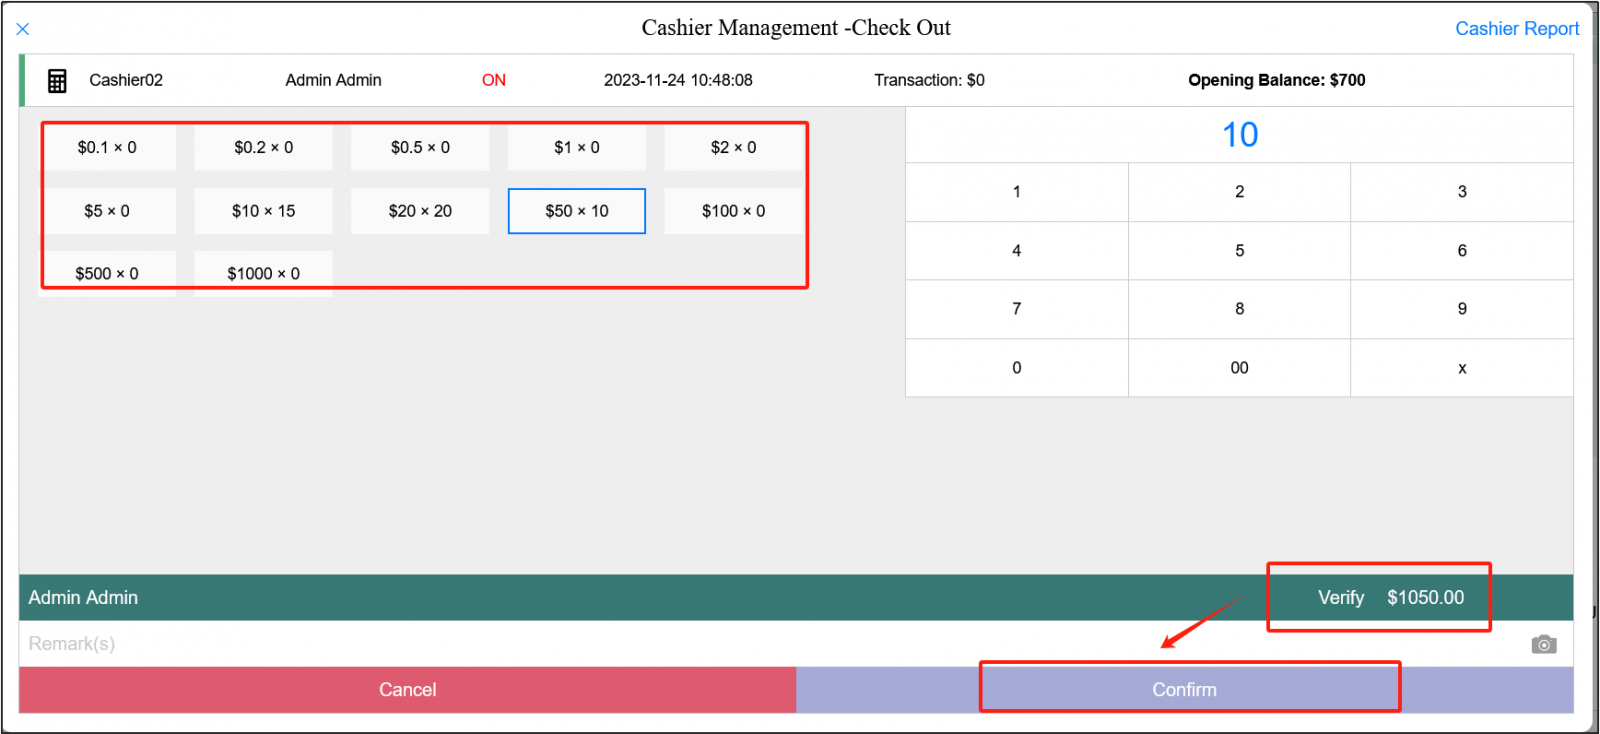Select the $50 × 10 denomination

[x=576, y=211]
